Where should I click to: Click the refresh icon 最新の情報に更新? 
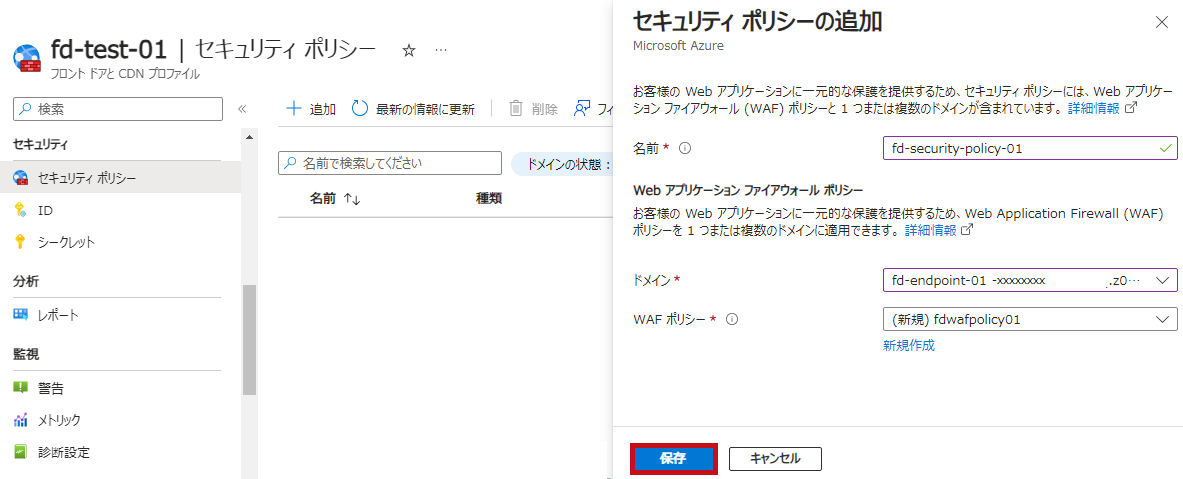pos(361,109)
